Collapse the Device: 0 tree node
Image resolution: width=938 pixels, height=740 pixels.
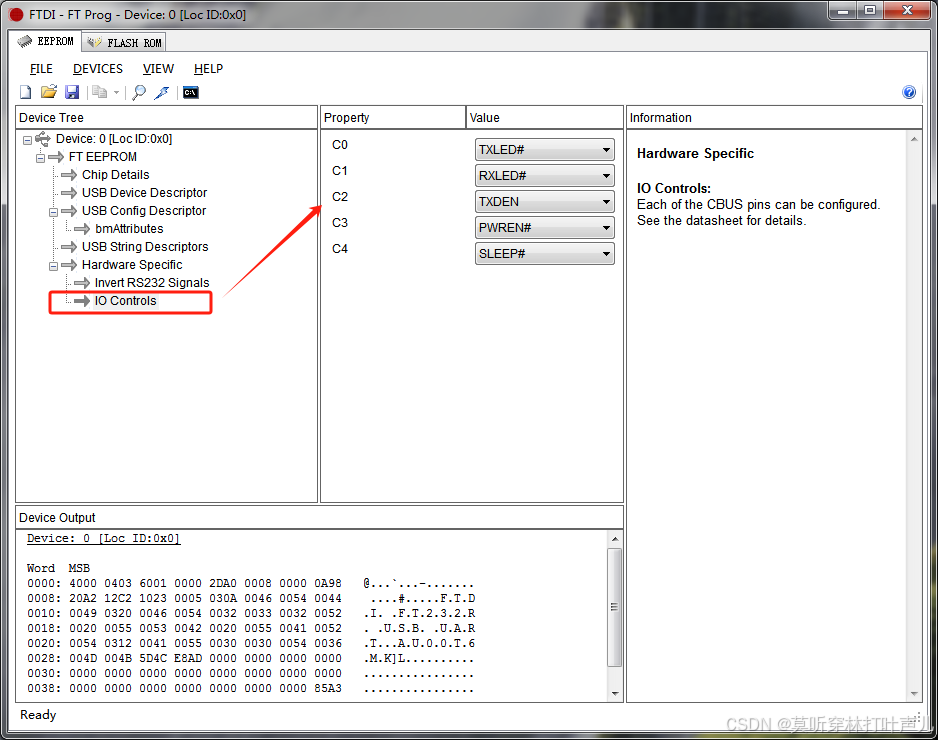point(27,140)
